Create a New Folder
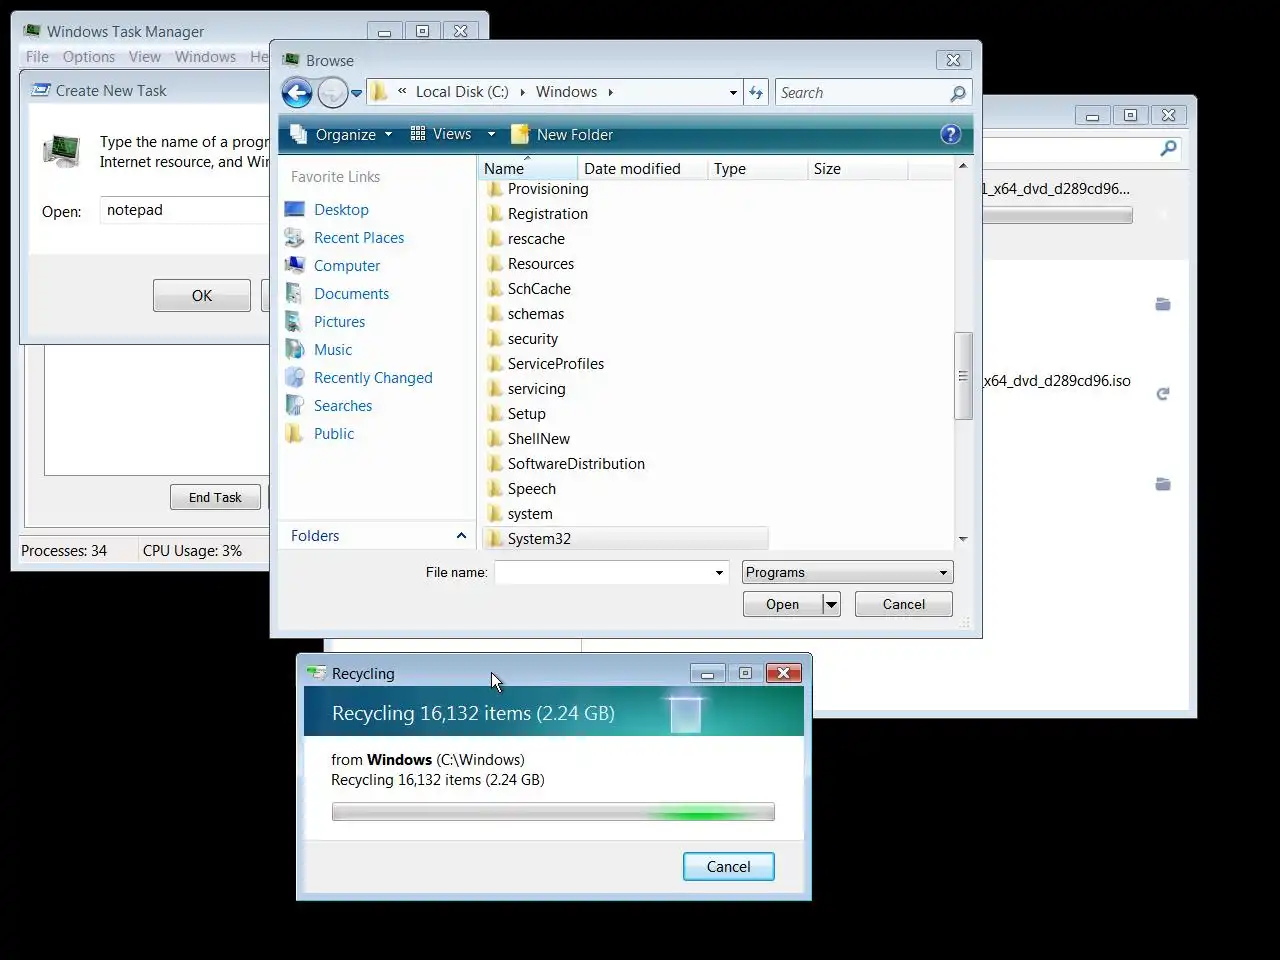Screen dimensions: 1280x960 tap(562, 134)
